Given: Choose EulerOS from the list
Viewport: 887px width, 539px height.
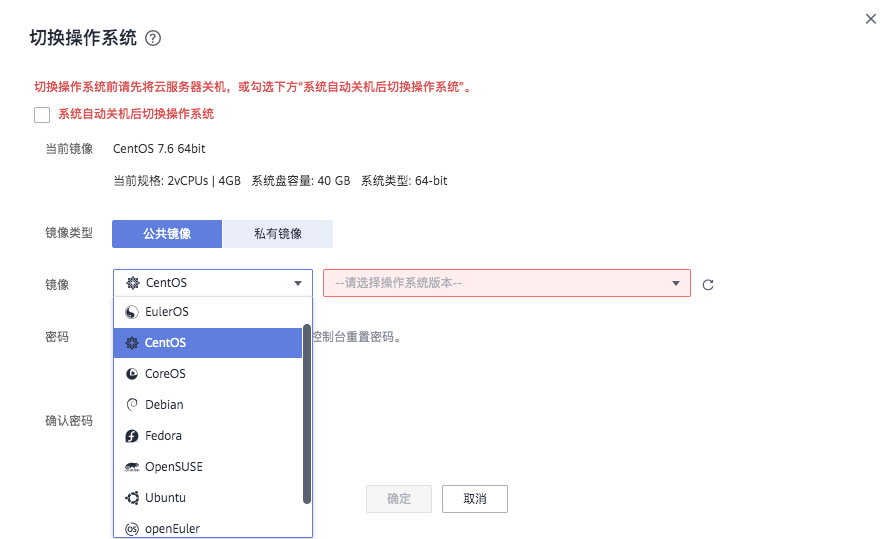Looking at the screenshot, I should [x=208, y=312].
